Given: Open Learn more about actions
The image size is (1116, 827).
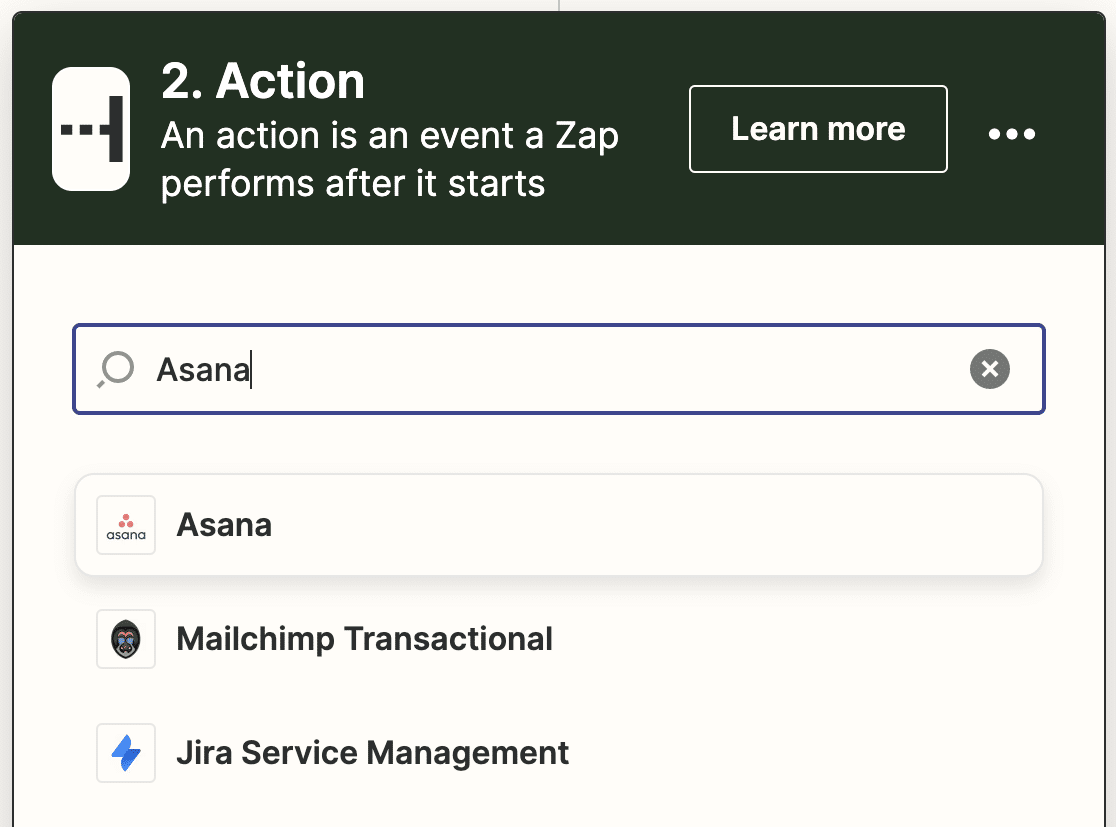Looking at the screenshot, I should [818, 129].
